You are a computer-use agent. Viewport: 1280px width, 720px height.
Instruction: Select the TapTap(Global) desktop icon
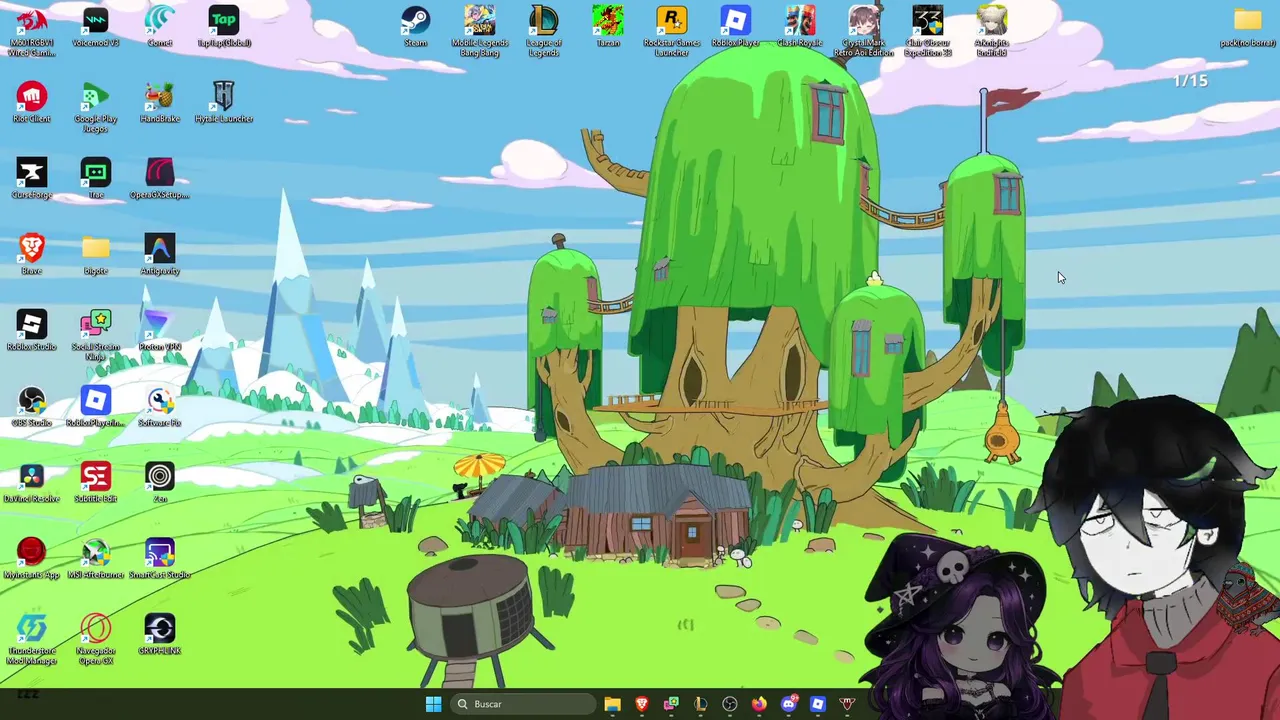pos(224,28)
